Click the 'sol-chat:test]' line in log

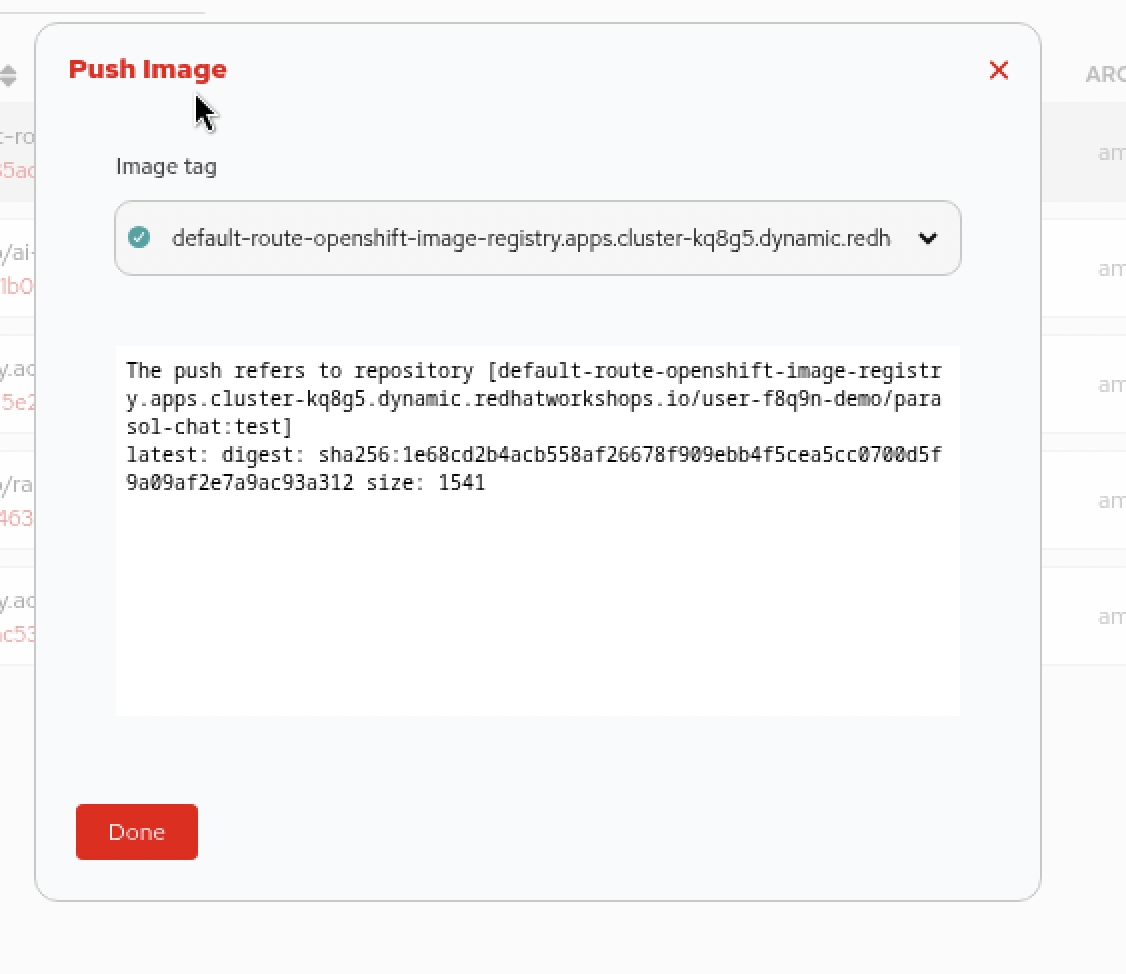(x=209, y=427)
